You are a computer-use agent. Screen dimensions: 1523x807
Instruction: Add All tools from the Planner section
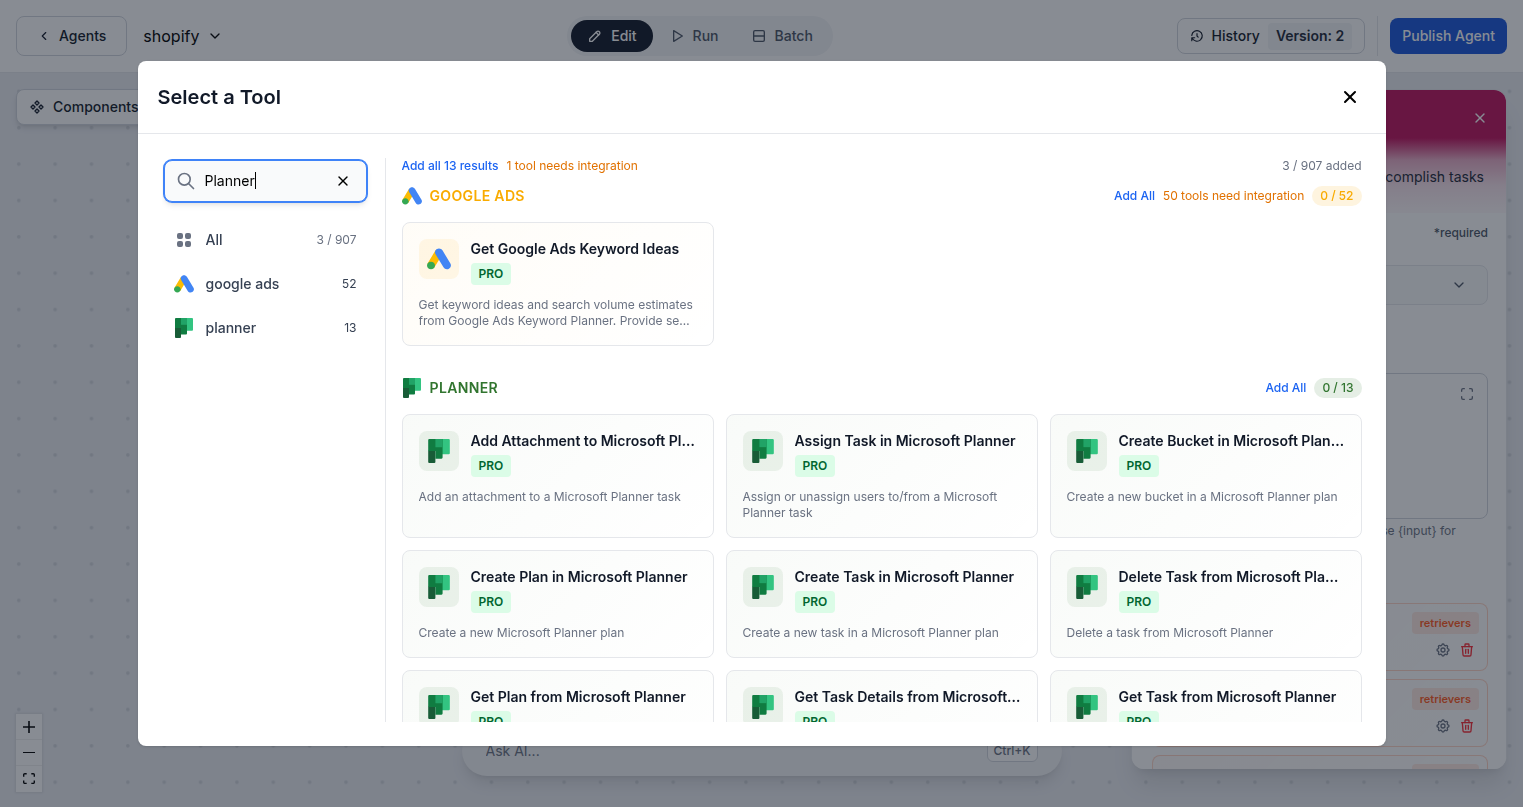click(1285, 387)
